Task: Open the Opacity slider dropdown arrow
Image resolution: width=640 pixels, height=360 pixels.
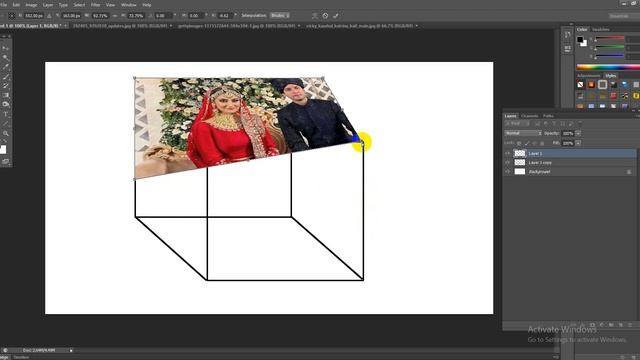Action: coord(578,133)
